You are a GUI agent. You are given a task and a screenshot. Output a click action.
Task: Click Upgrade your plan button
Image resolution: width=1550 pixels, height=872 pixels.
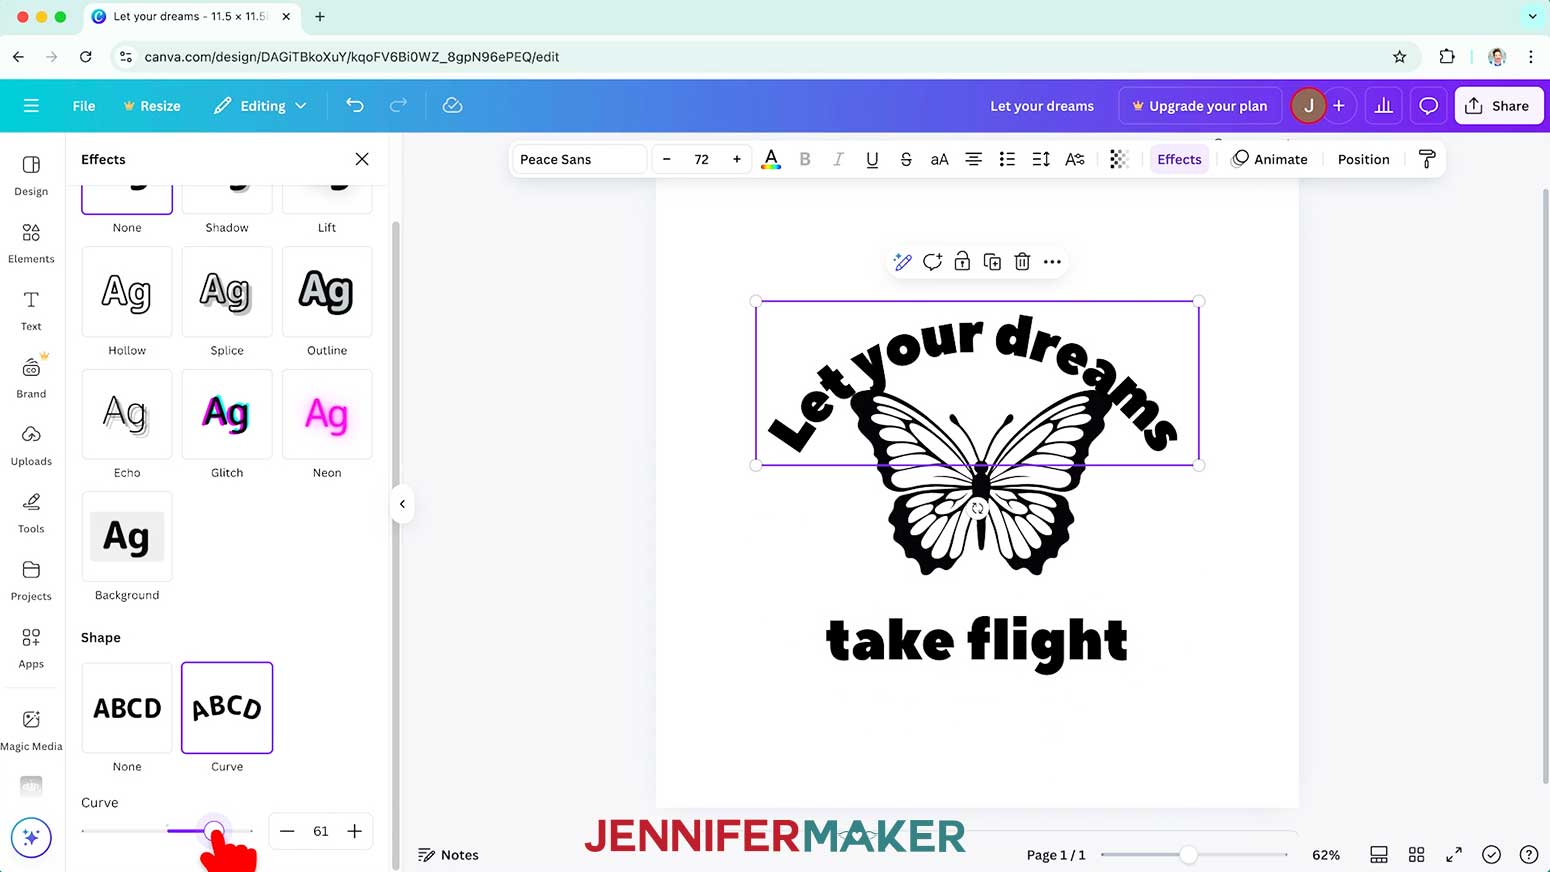pyautogui.click(x=1200, y=105)
